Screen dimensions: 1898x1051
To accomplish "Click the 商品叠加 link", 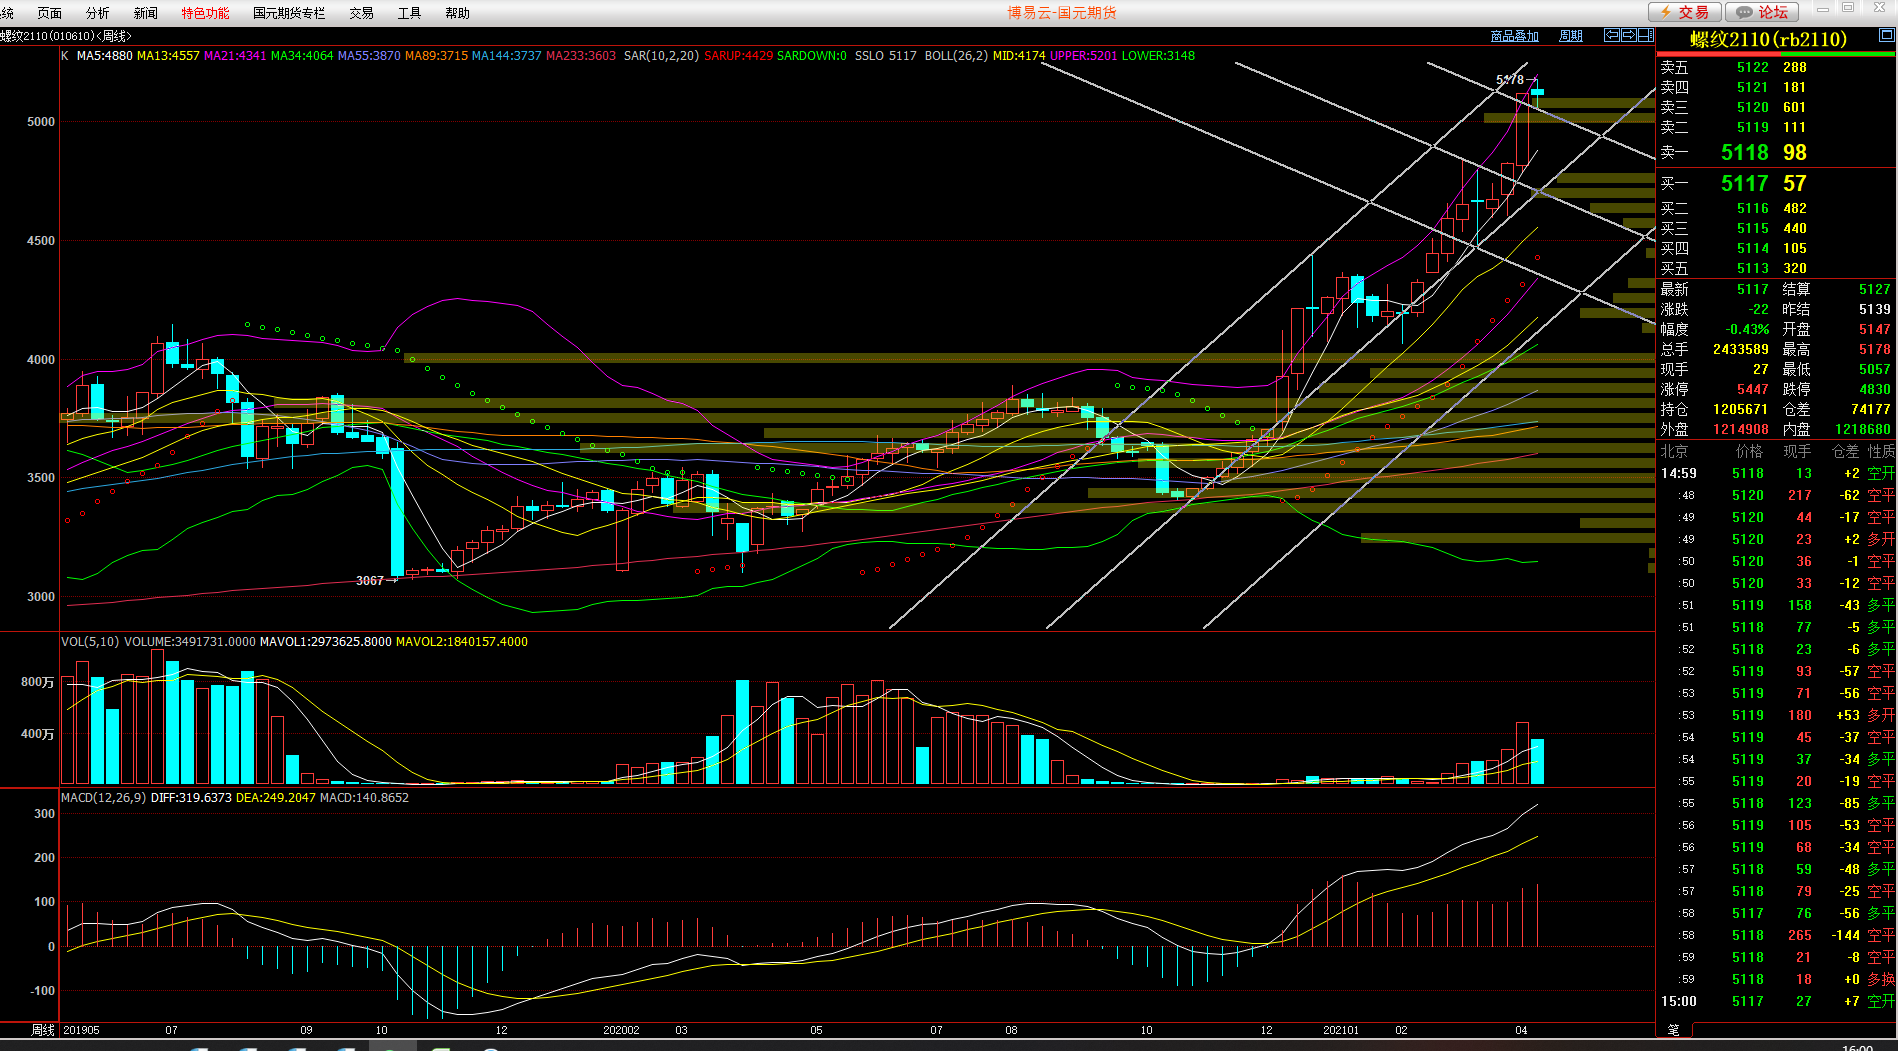I will (1514, 36).
